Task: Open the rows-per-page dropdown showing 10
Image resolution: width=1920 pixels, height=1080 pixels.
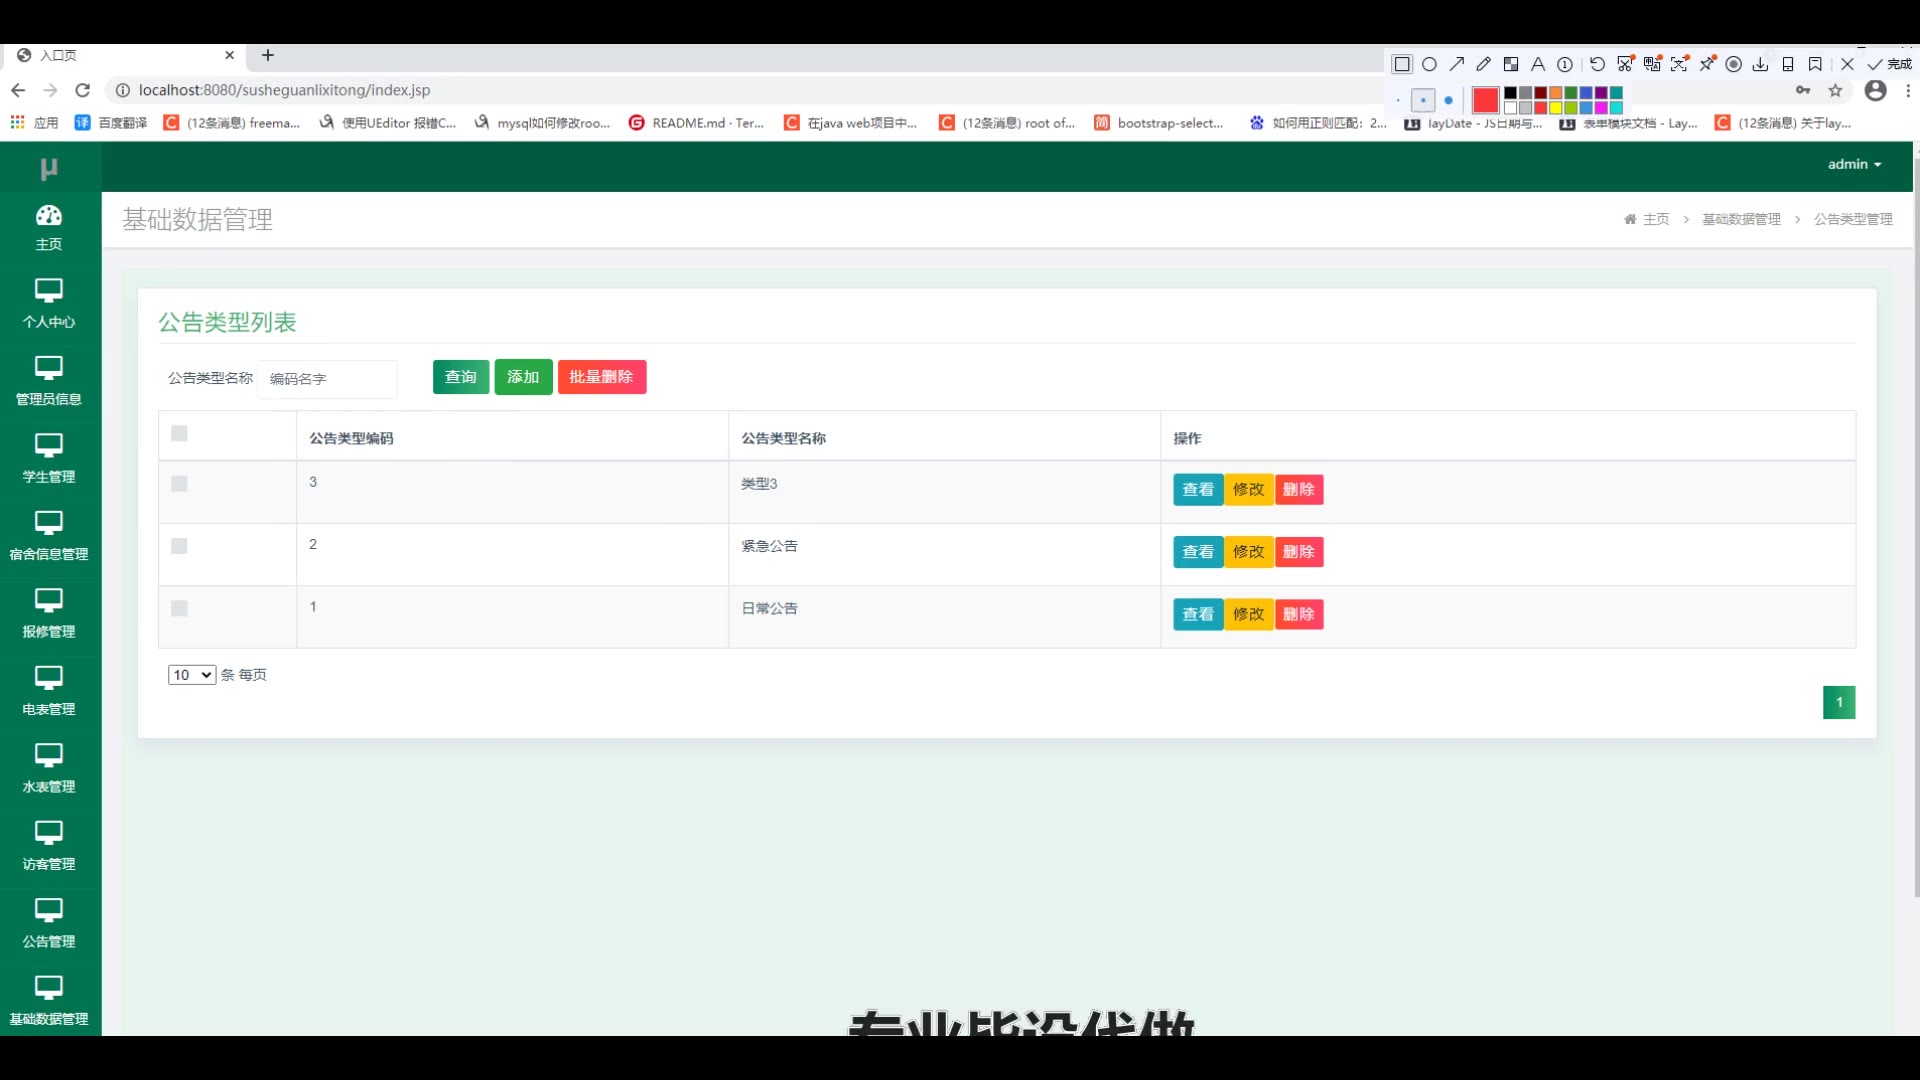Action: [191, 675]
